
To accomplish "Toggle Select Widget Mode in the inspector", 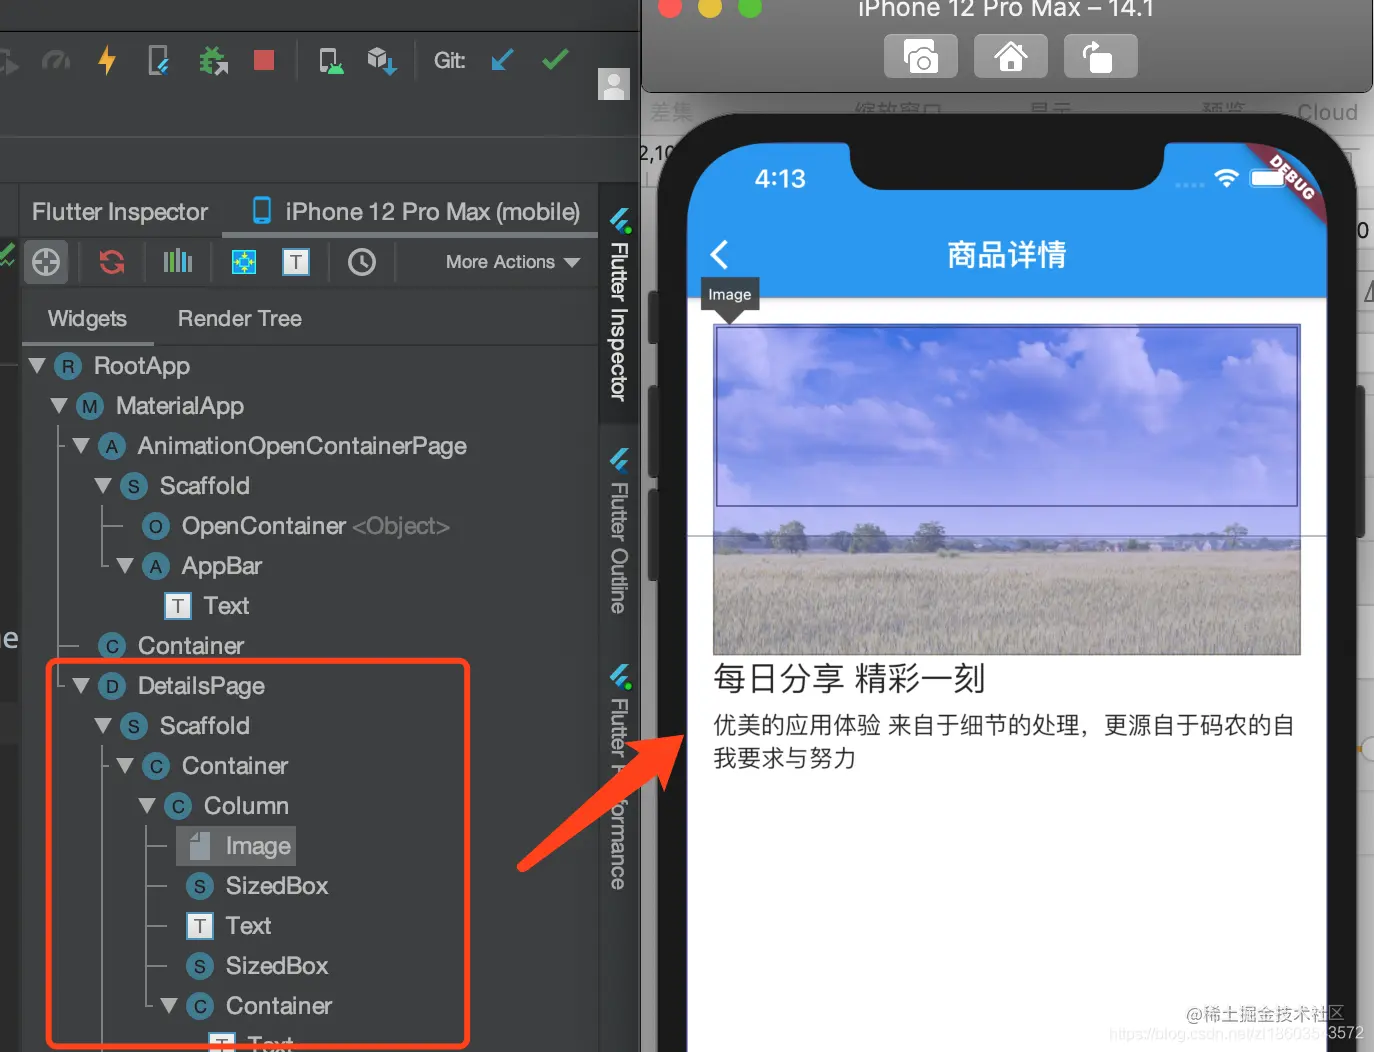I will click(46, 262).
